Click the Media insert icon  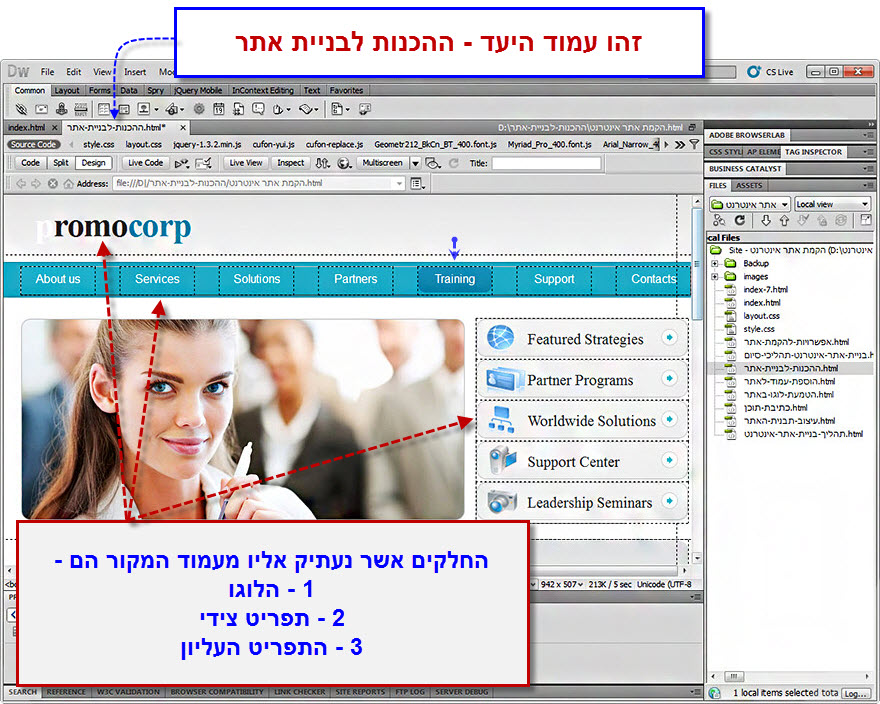click(172, 109)
